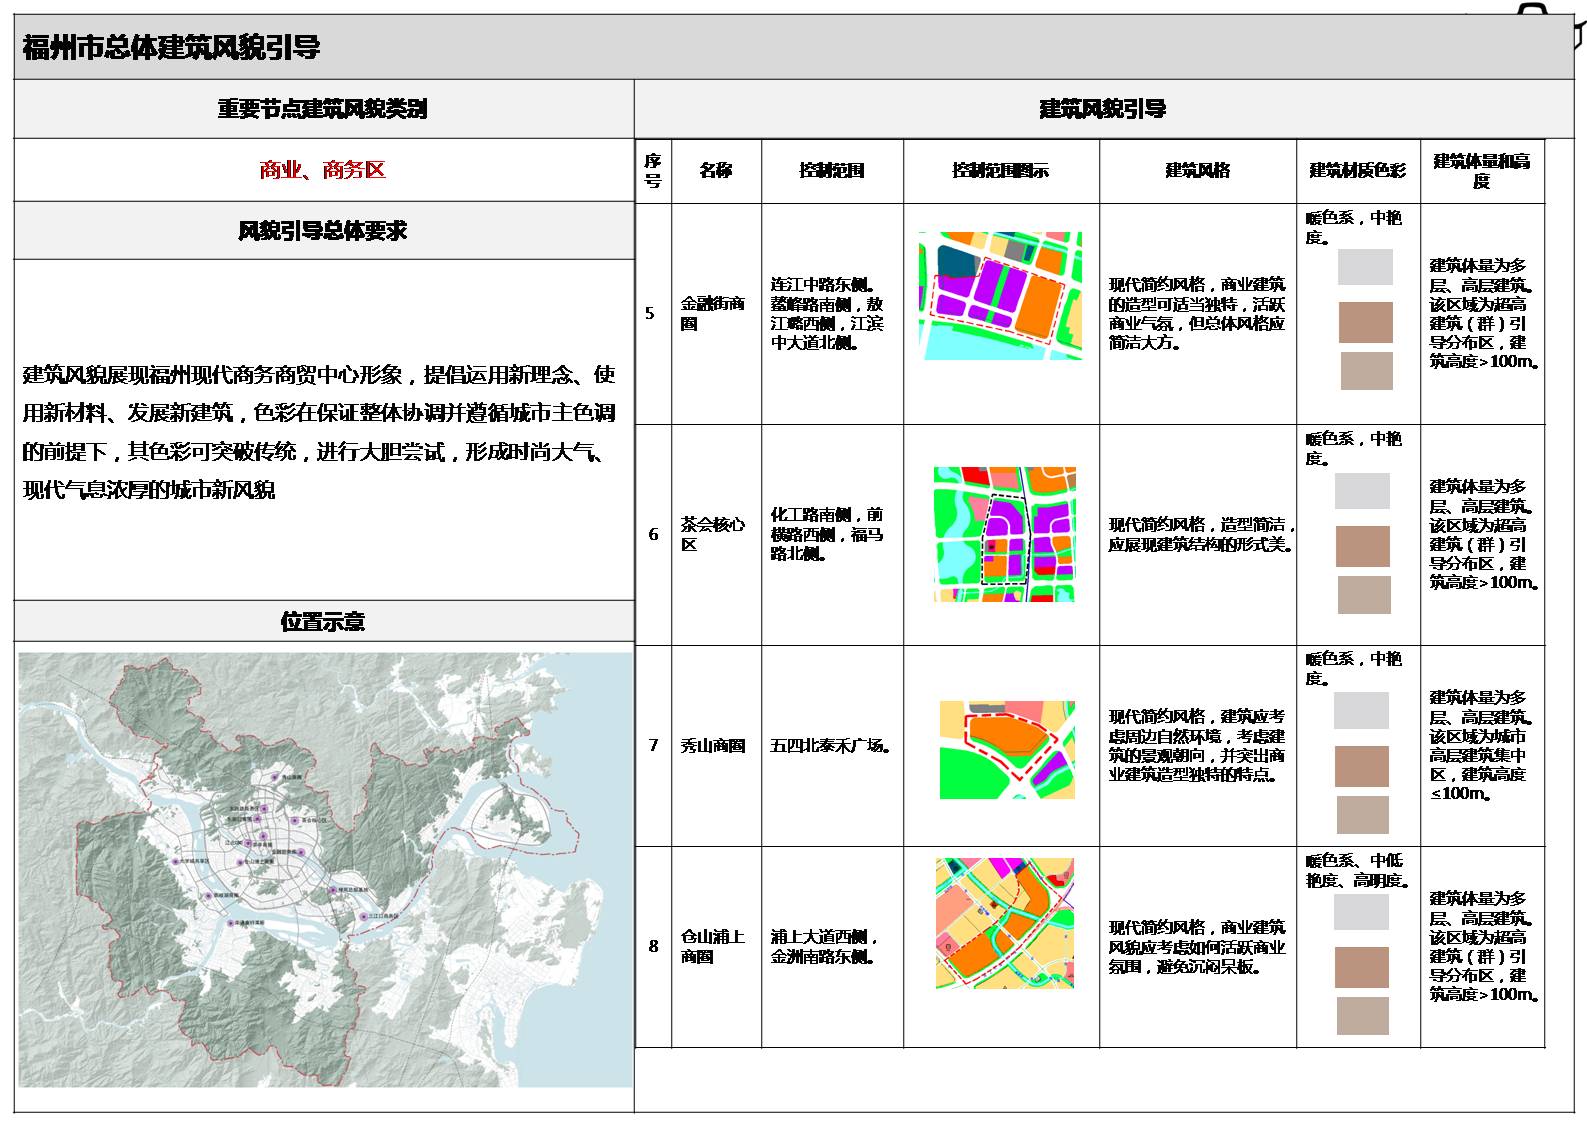Image resolution: width=1587 pixels, height=1122 pixels.
Task: Click the 风貌引导总体要求 section heading
Action: pos(322,231)
